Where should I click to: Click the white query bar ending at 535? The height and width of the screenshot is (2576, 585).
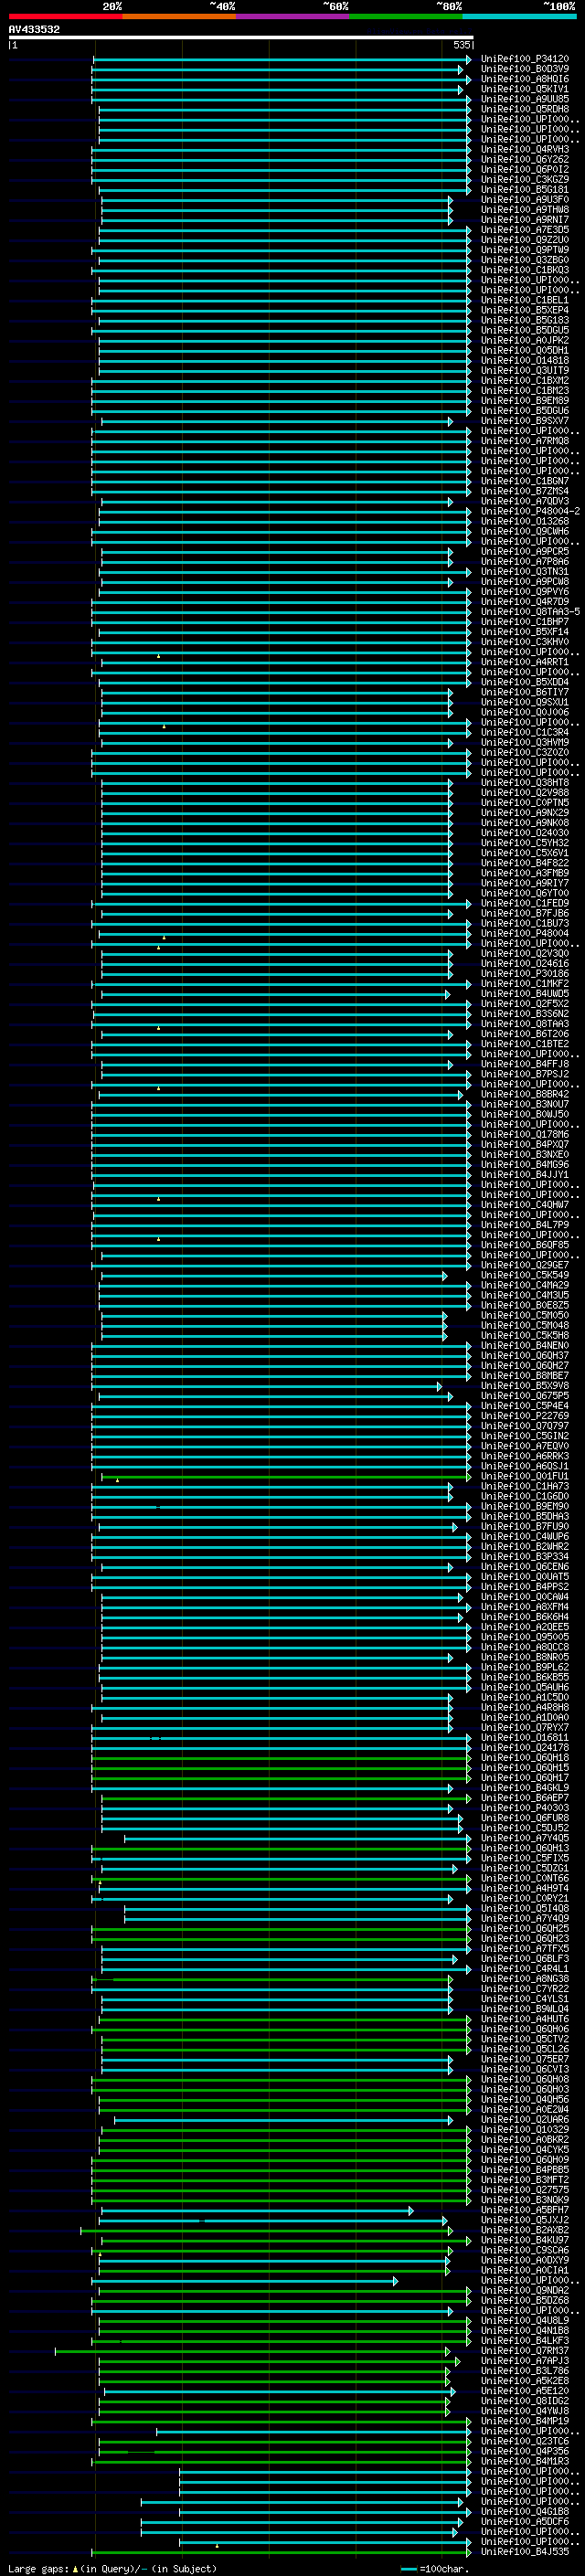(x=240, y=38)
